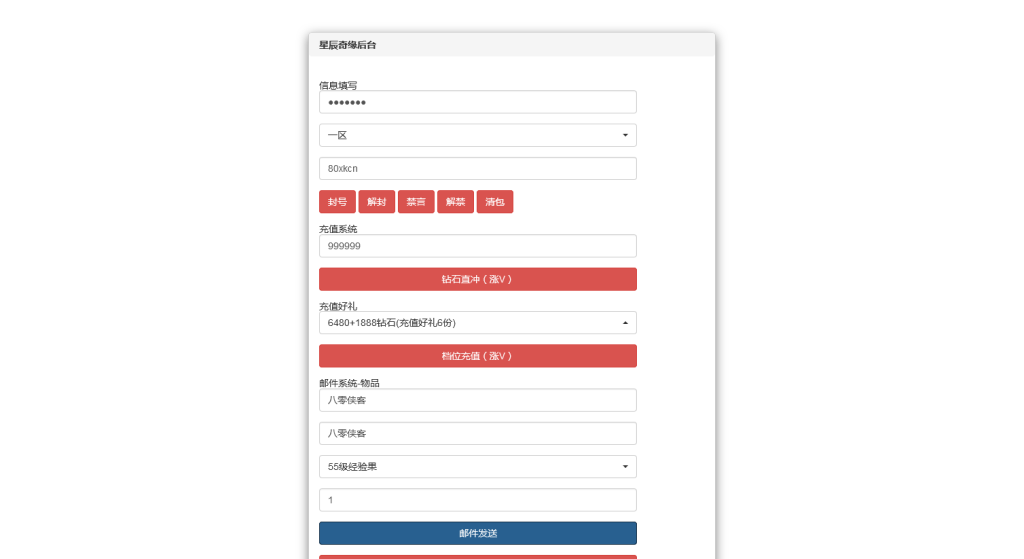Click the quantity field showing 1

(x=477, y=500)
